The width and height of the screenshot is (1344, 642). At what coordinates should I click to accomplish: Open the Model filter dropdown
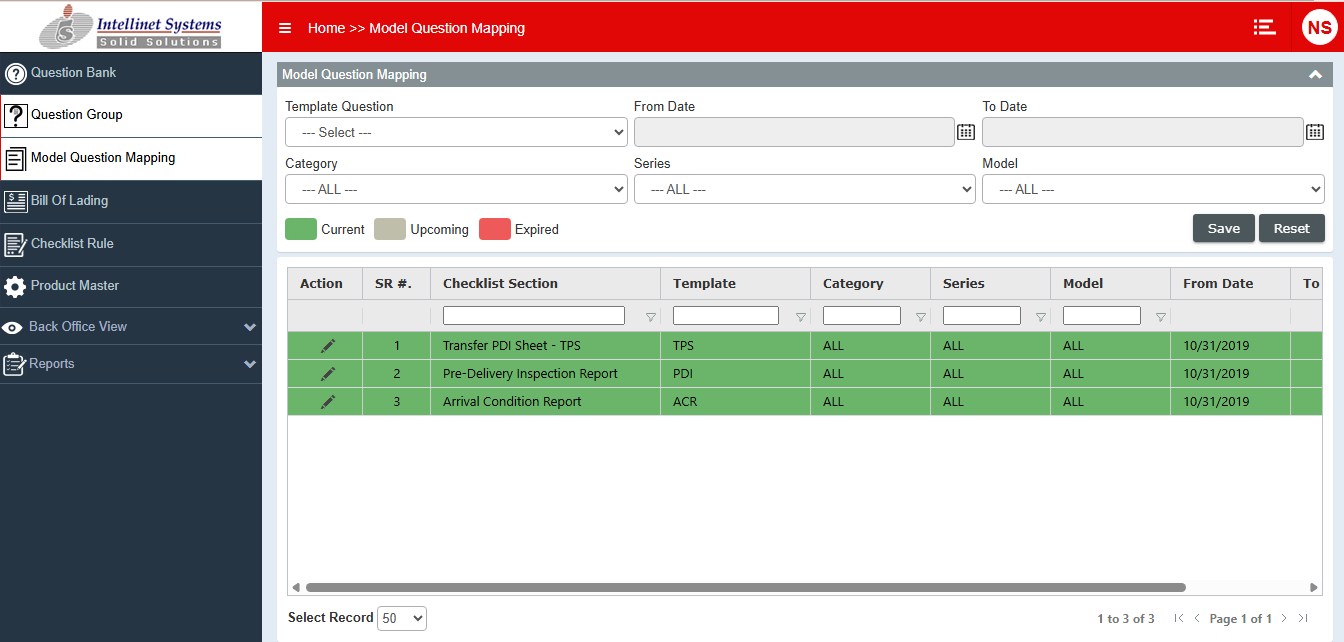coord(1153,189)
